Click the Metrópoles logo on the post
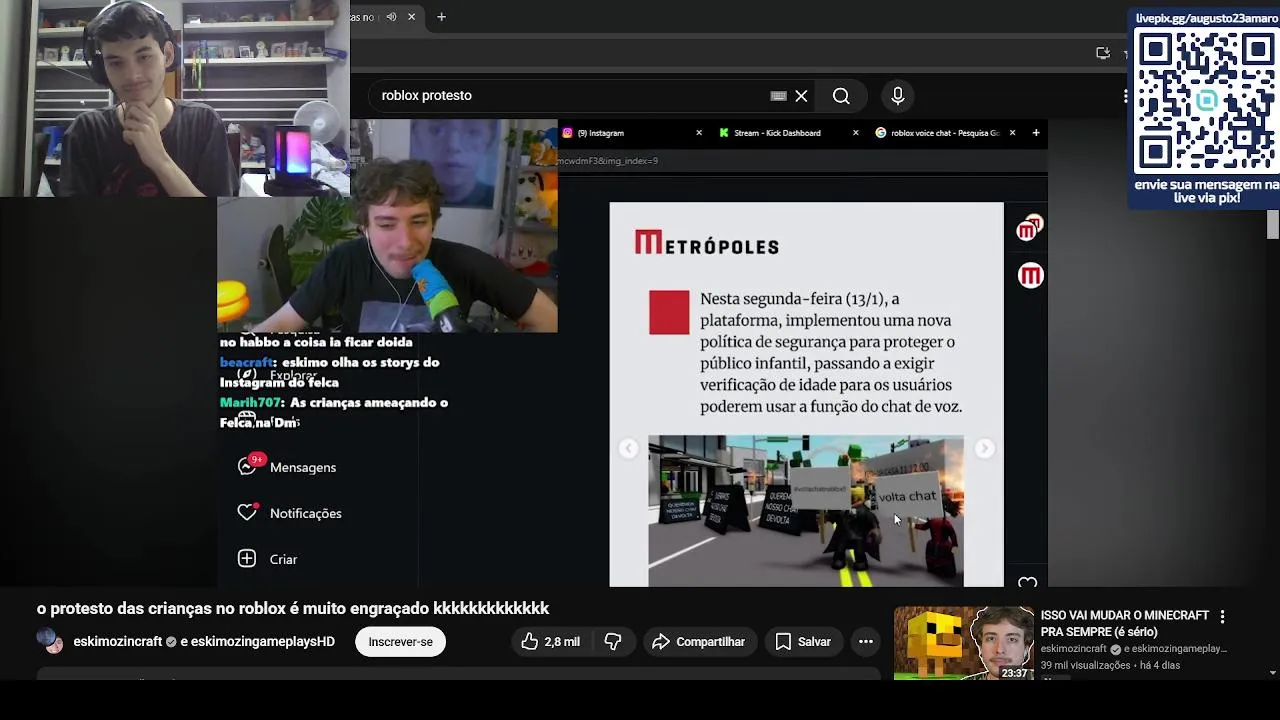The height and width of the screenshot is (720, 1280). click(x=706, y=243)
